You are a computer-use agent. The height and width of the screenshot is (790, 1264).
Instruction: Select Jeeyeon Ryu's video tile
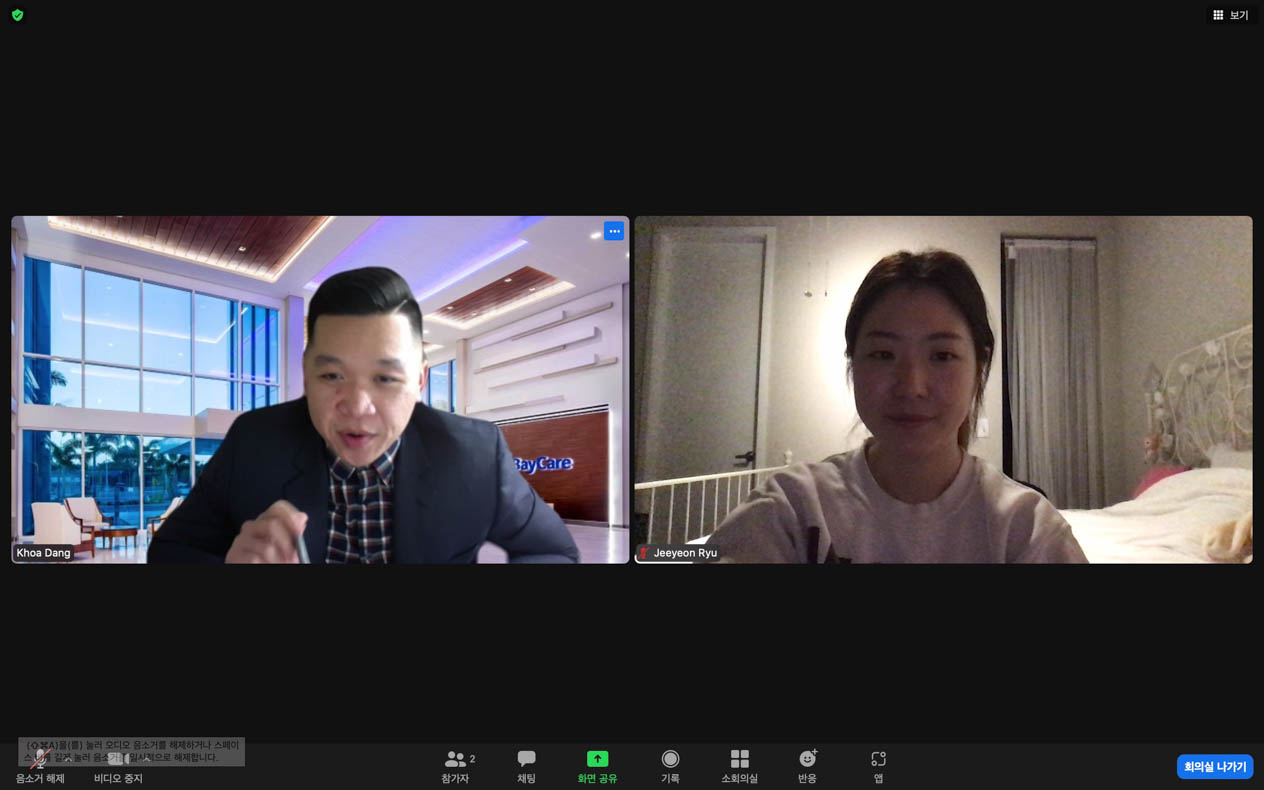(x=943, y=390)
